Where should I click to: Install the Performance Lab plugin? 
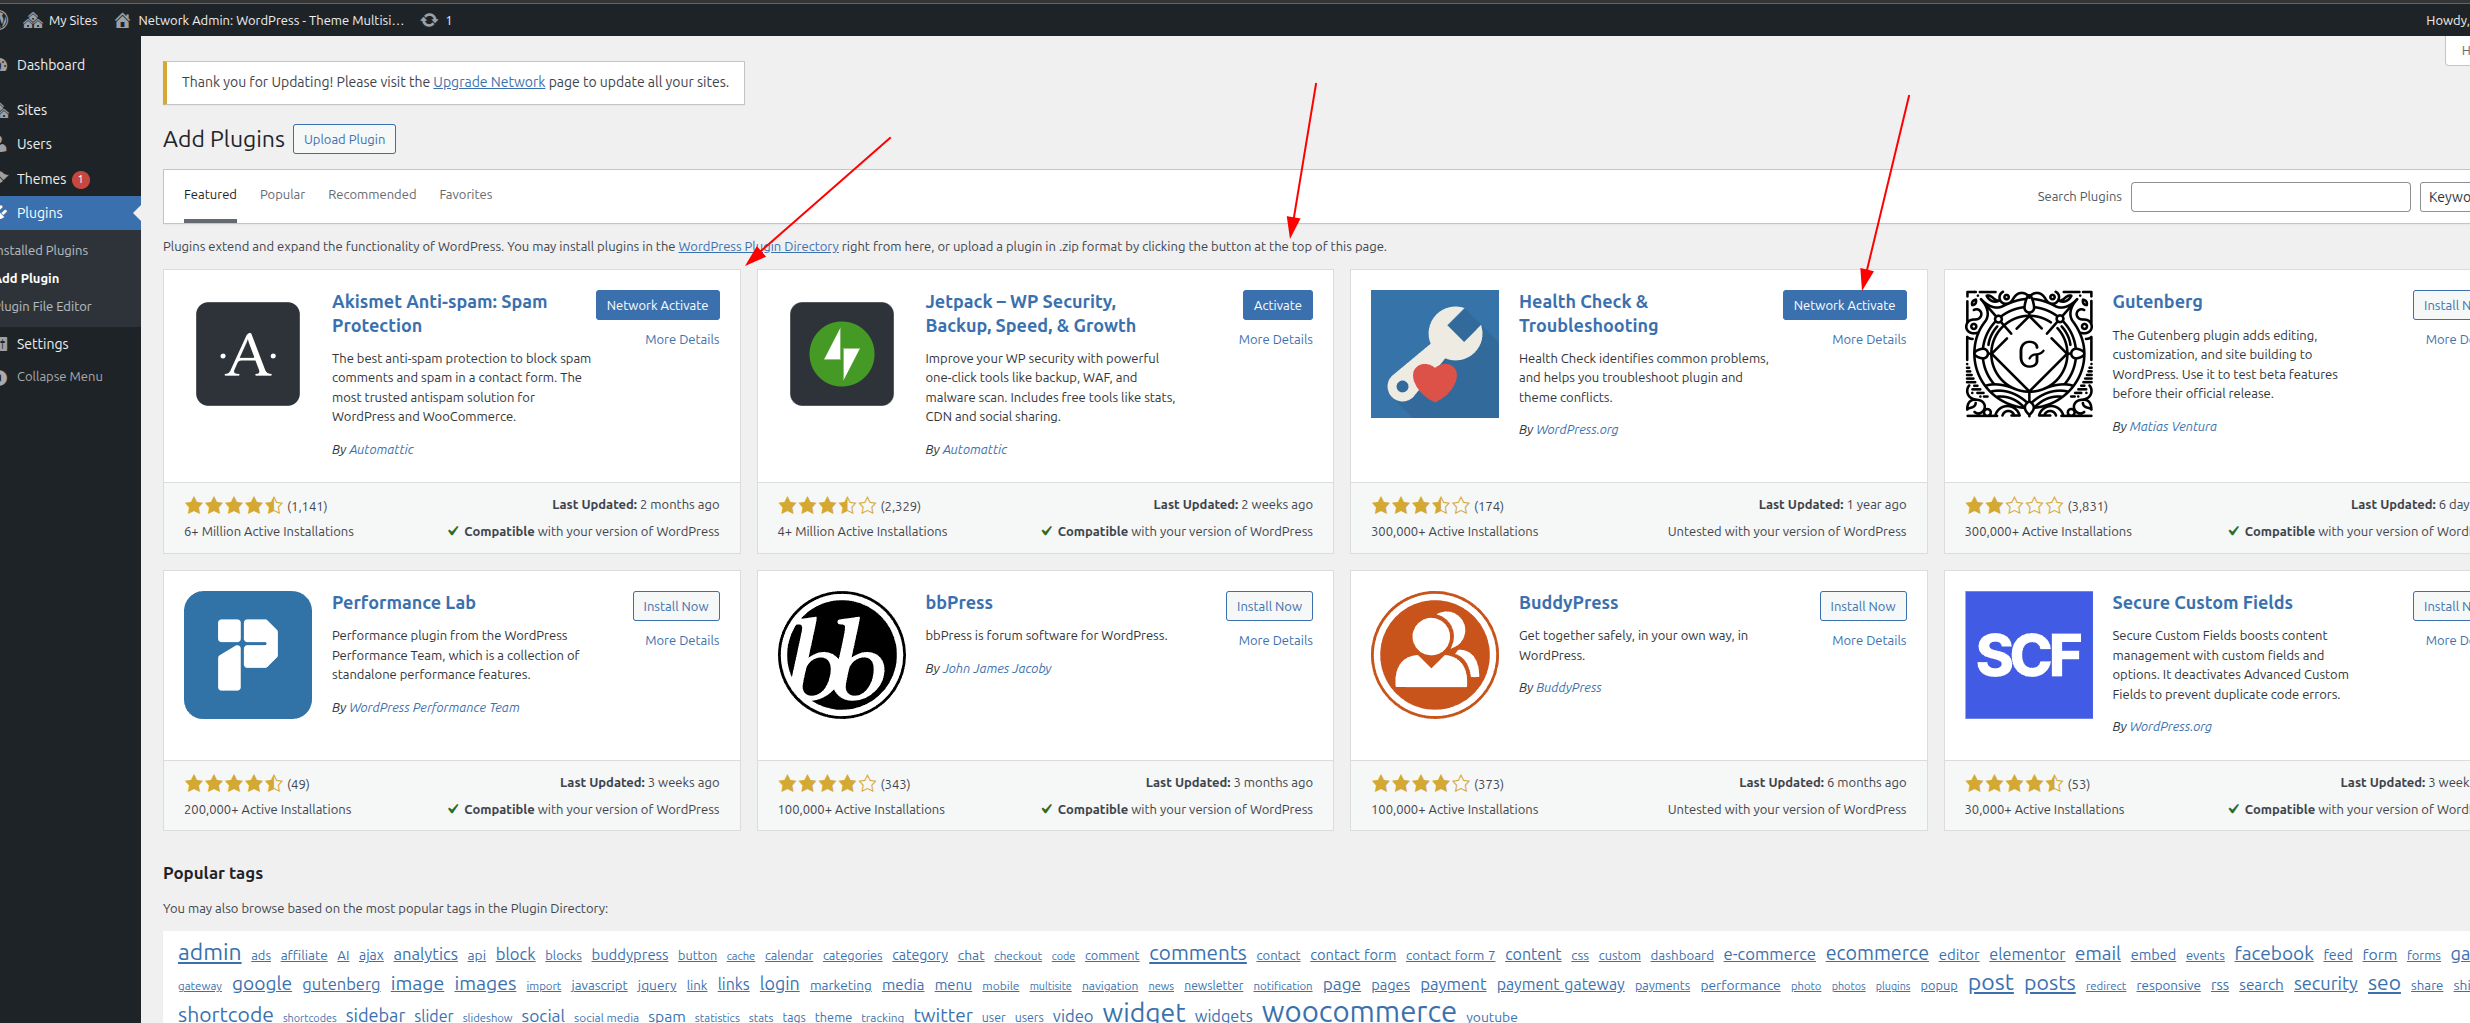[x=675, y=607]
